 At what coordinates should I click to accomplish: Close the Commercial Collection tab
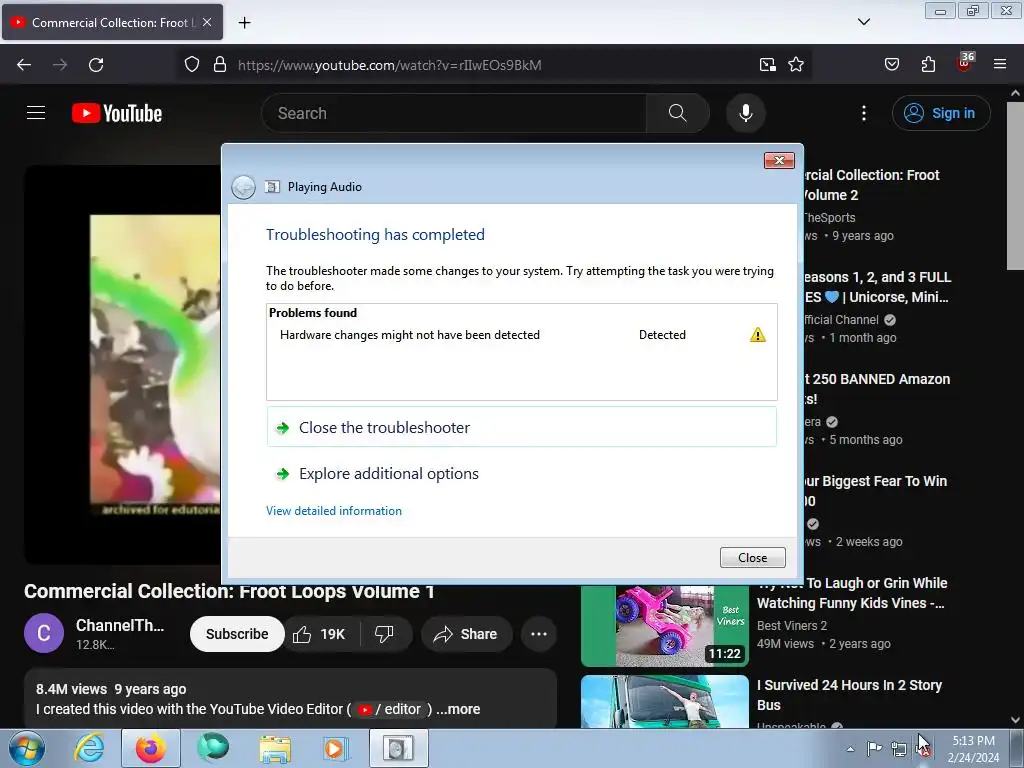pyautogui.click(x=207, y=22)
